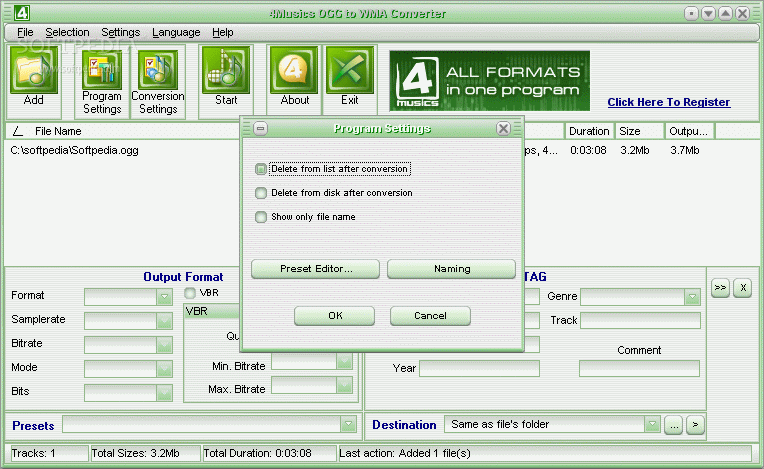
Task: Expand the Genre dropdown
Action: 692,297
